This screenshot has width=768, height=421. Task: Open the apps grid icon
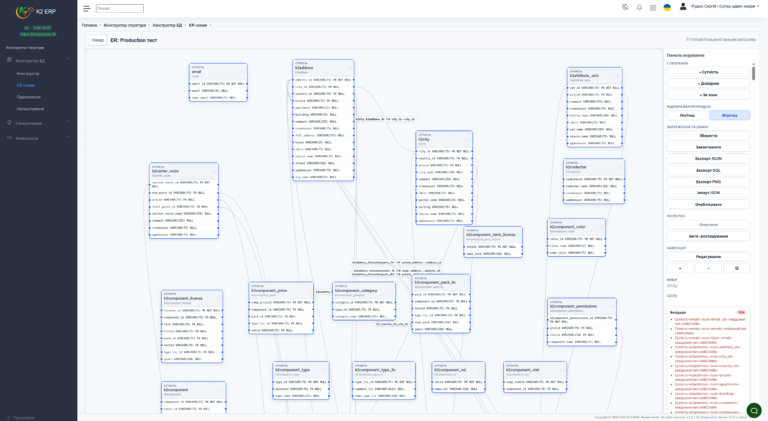pyautogui.click(x=653, y=7)
